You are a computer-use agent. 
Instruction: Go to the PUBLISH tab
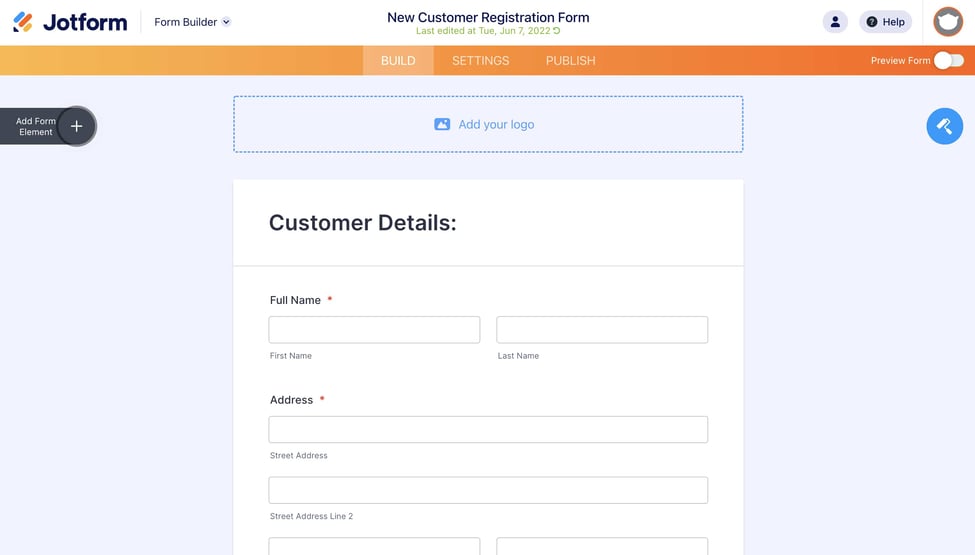tap(570, 60)
